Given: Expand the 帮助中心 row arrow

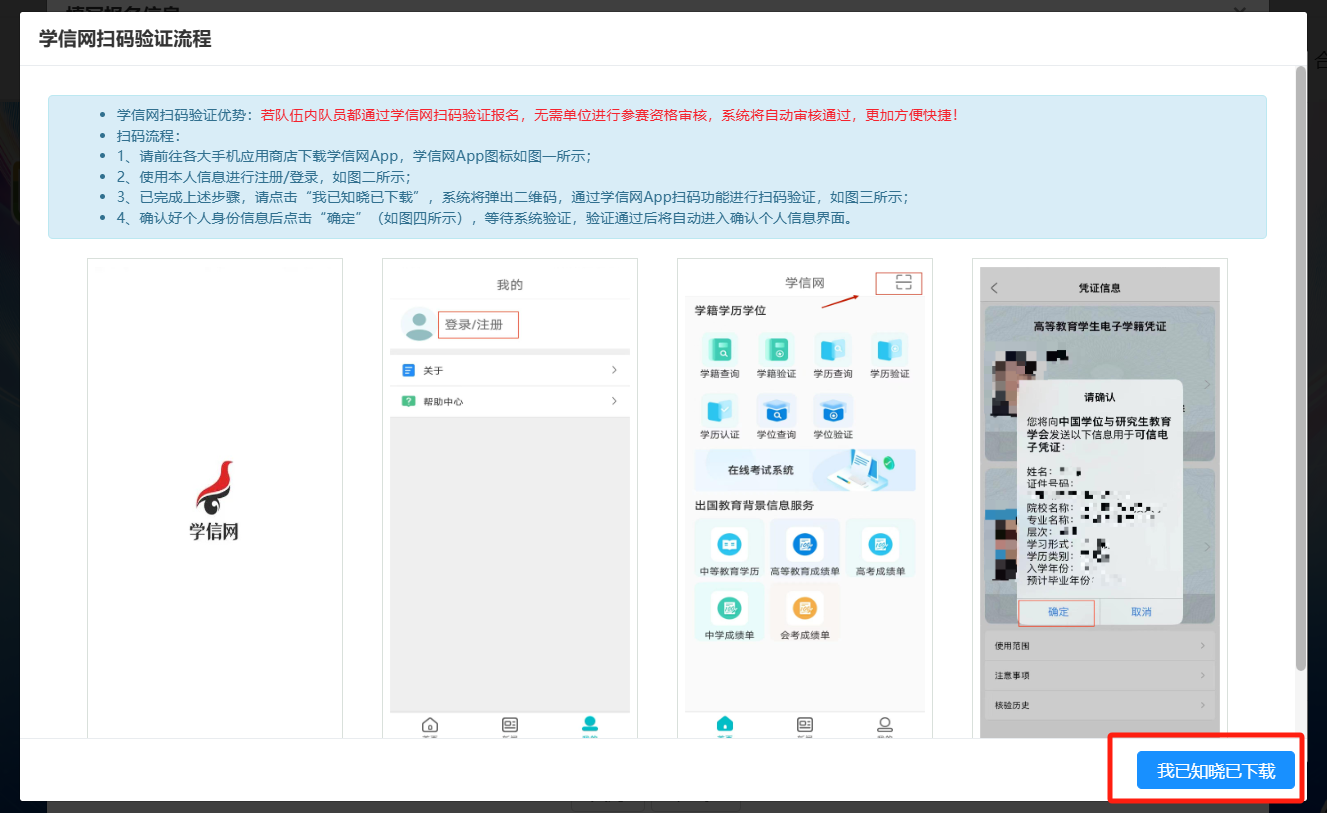Looking at the screenshot, I should (x=614, y=401).
